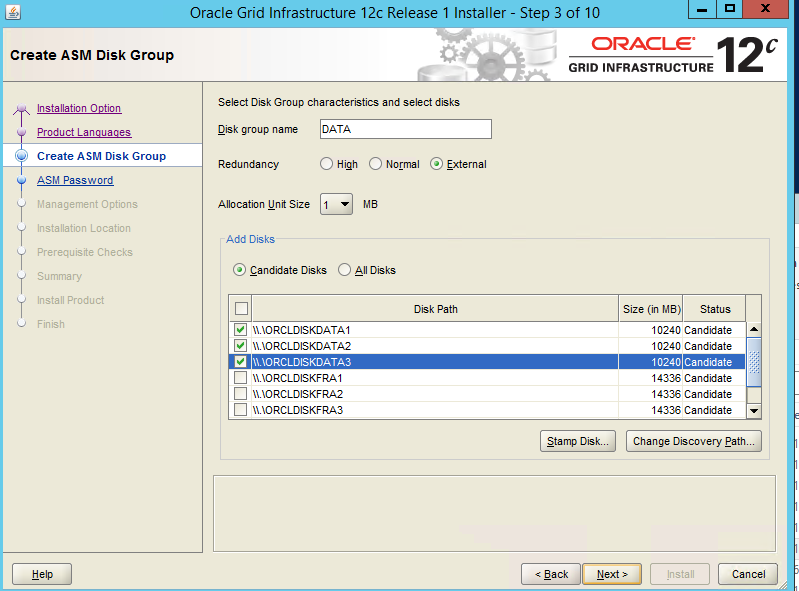Go to ASM Password step
This screenshot has height=591, width=799.
pyautogui.click(x=75, y=180)
